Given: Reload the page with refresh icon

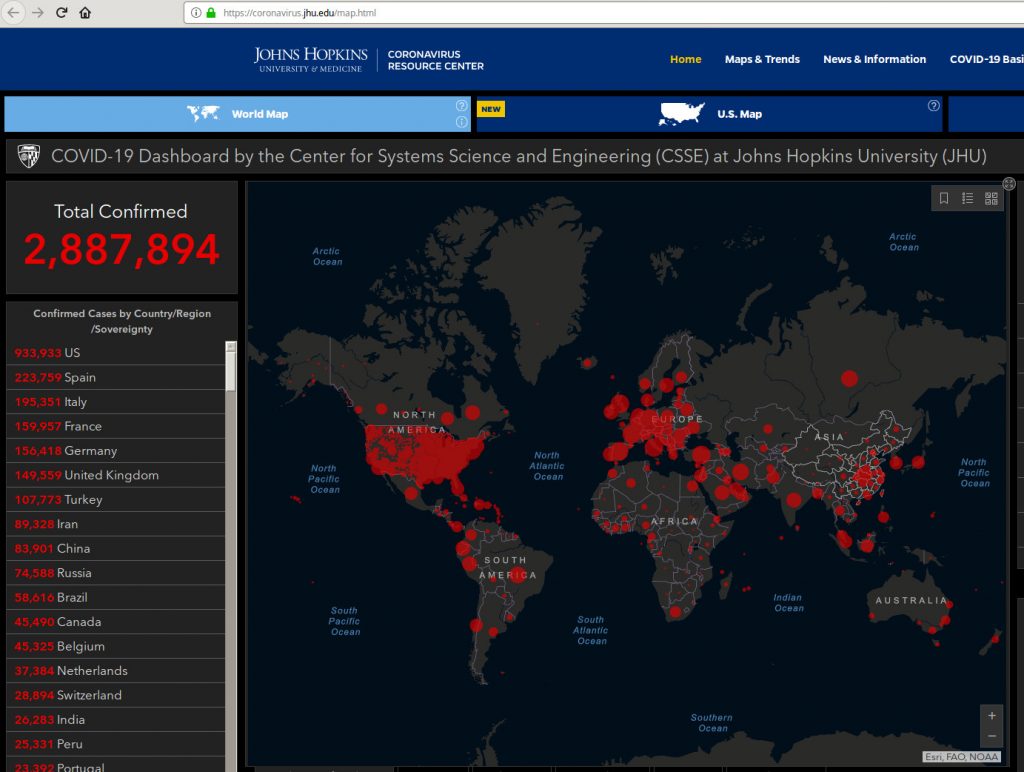Looking at the screenshot, I should (61, 12).
